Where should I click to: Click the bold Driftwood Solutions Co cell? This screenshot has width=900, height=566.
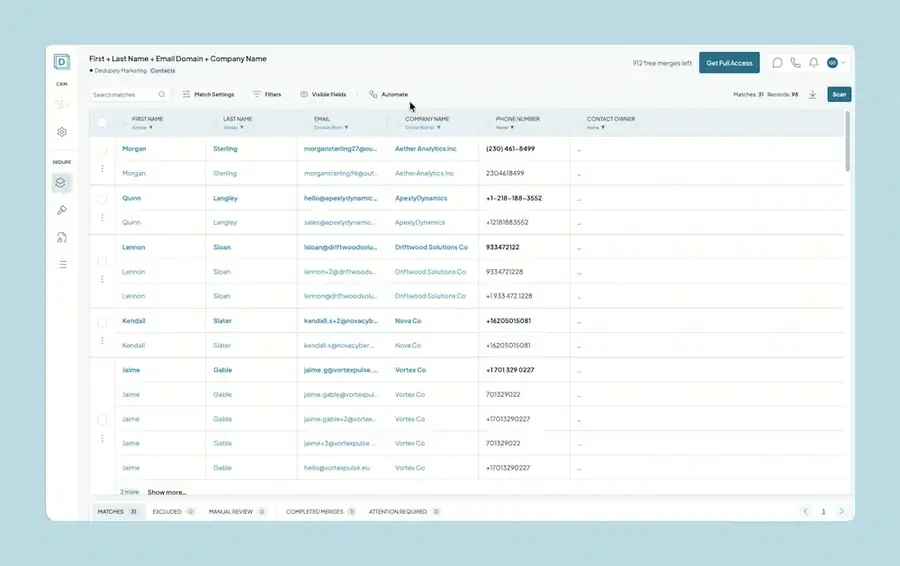431,247
